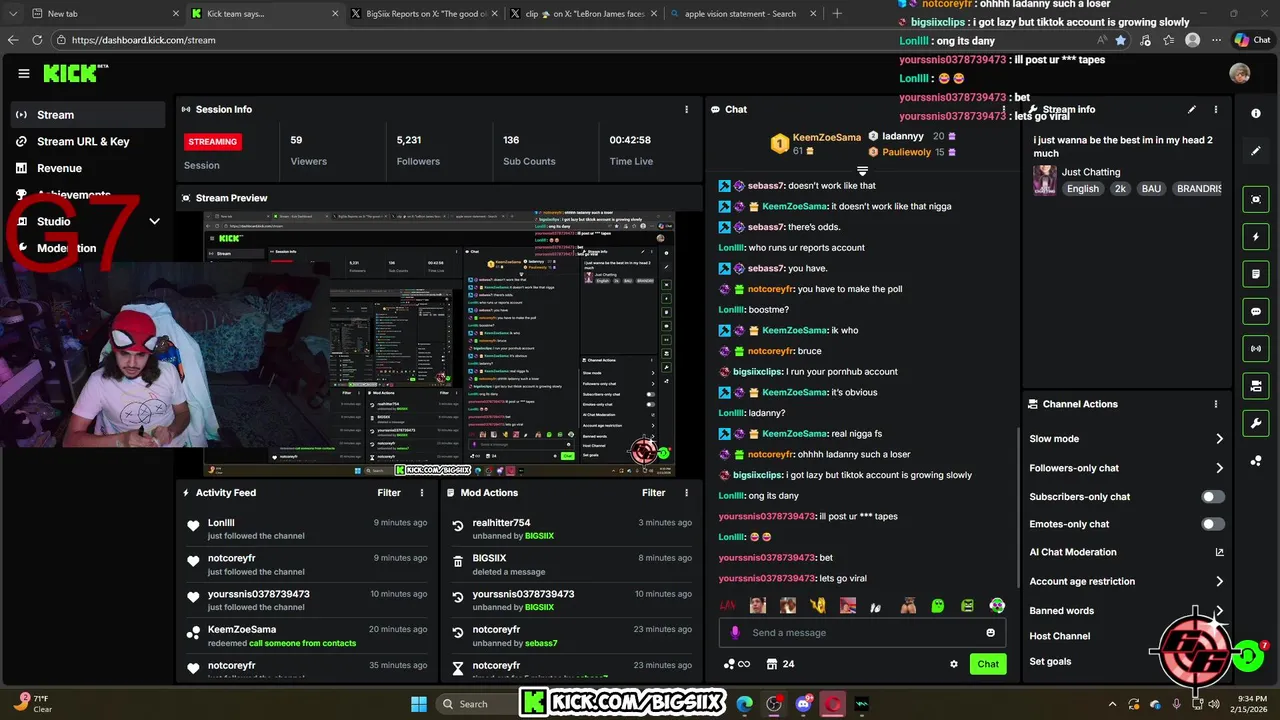This screenshot has width=1280, height=720.
Task: Toggle the camera widget icon in right toolbar
Action: tap(1256, 386)
